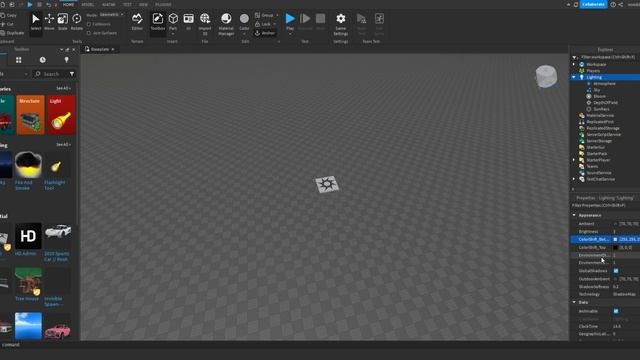Collapse the Lighting tree node
640x360 pixels.
pos(574,77)
